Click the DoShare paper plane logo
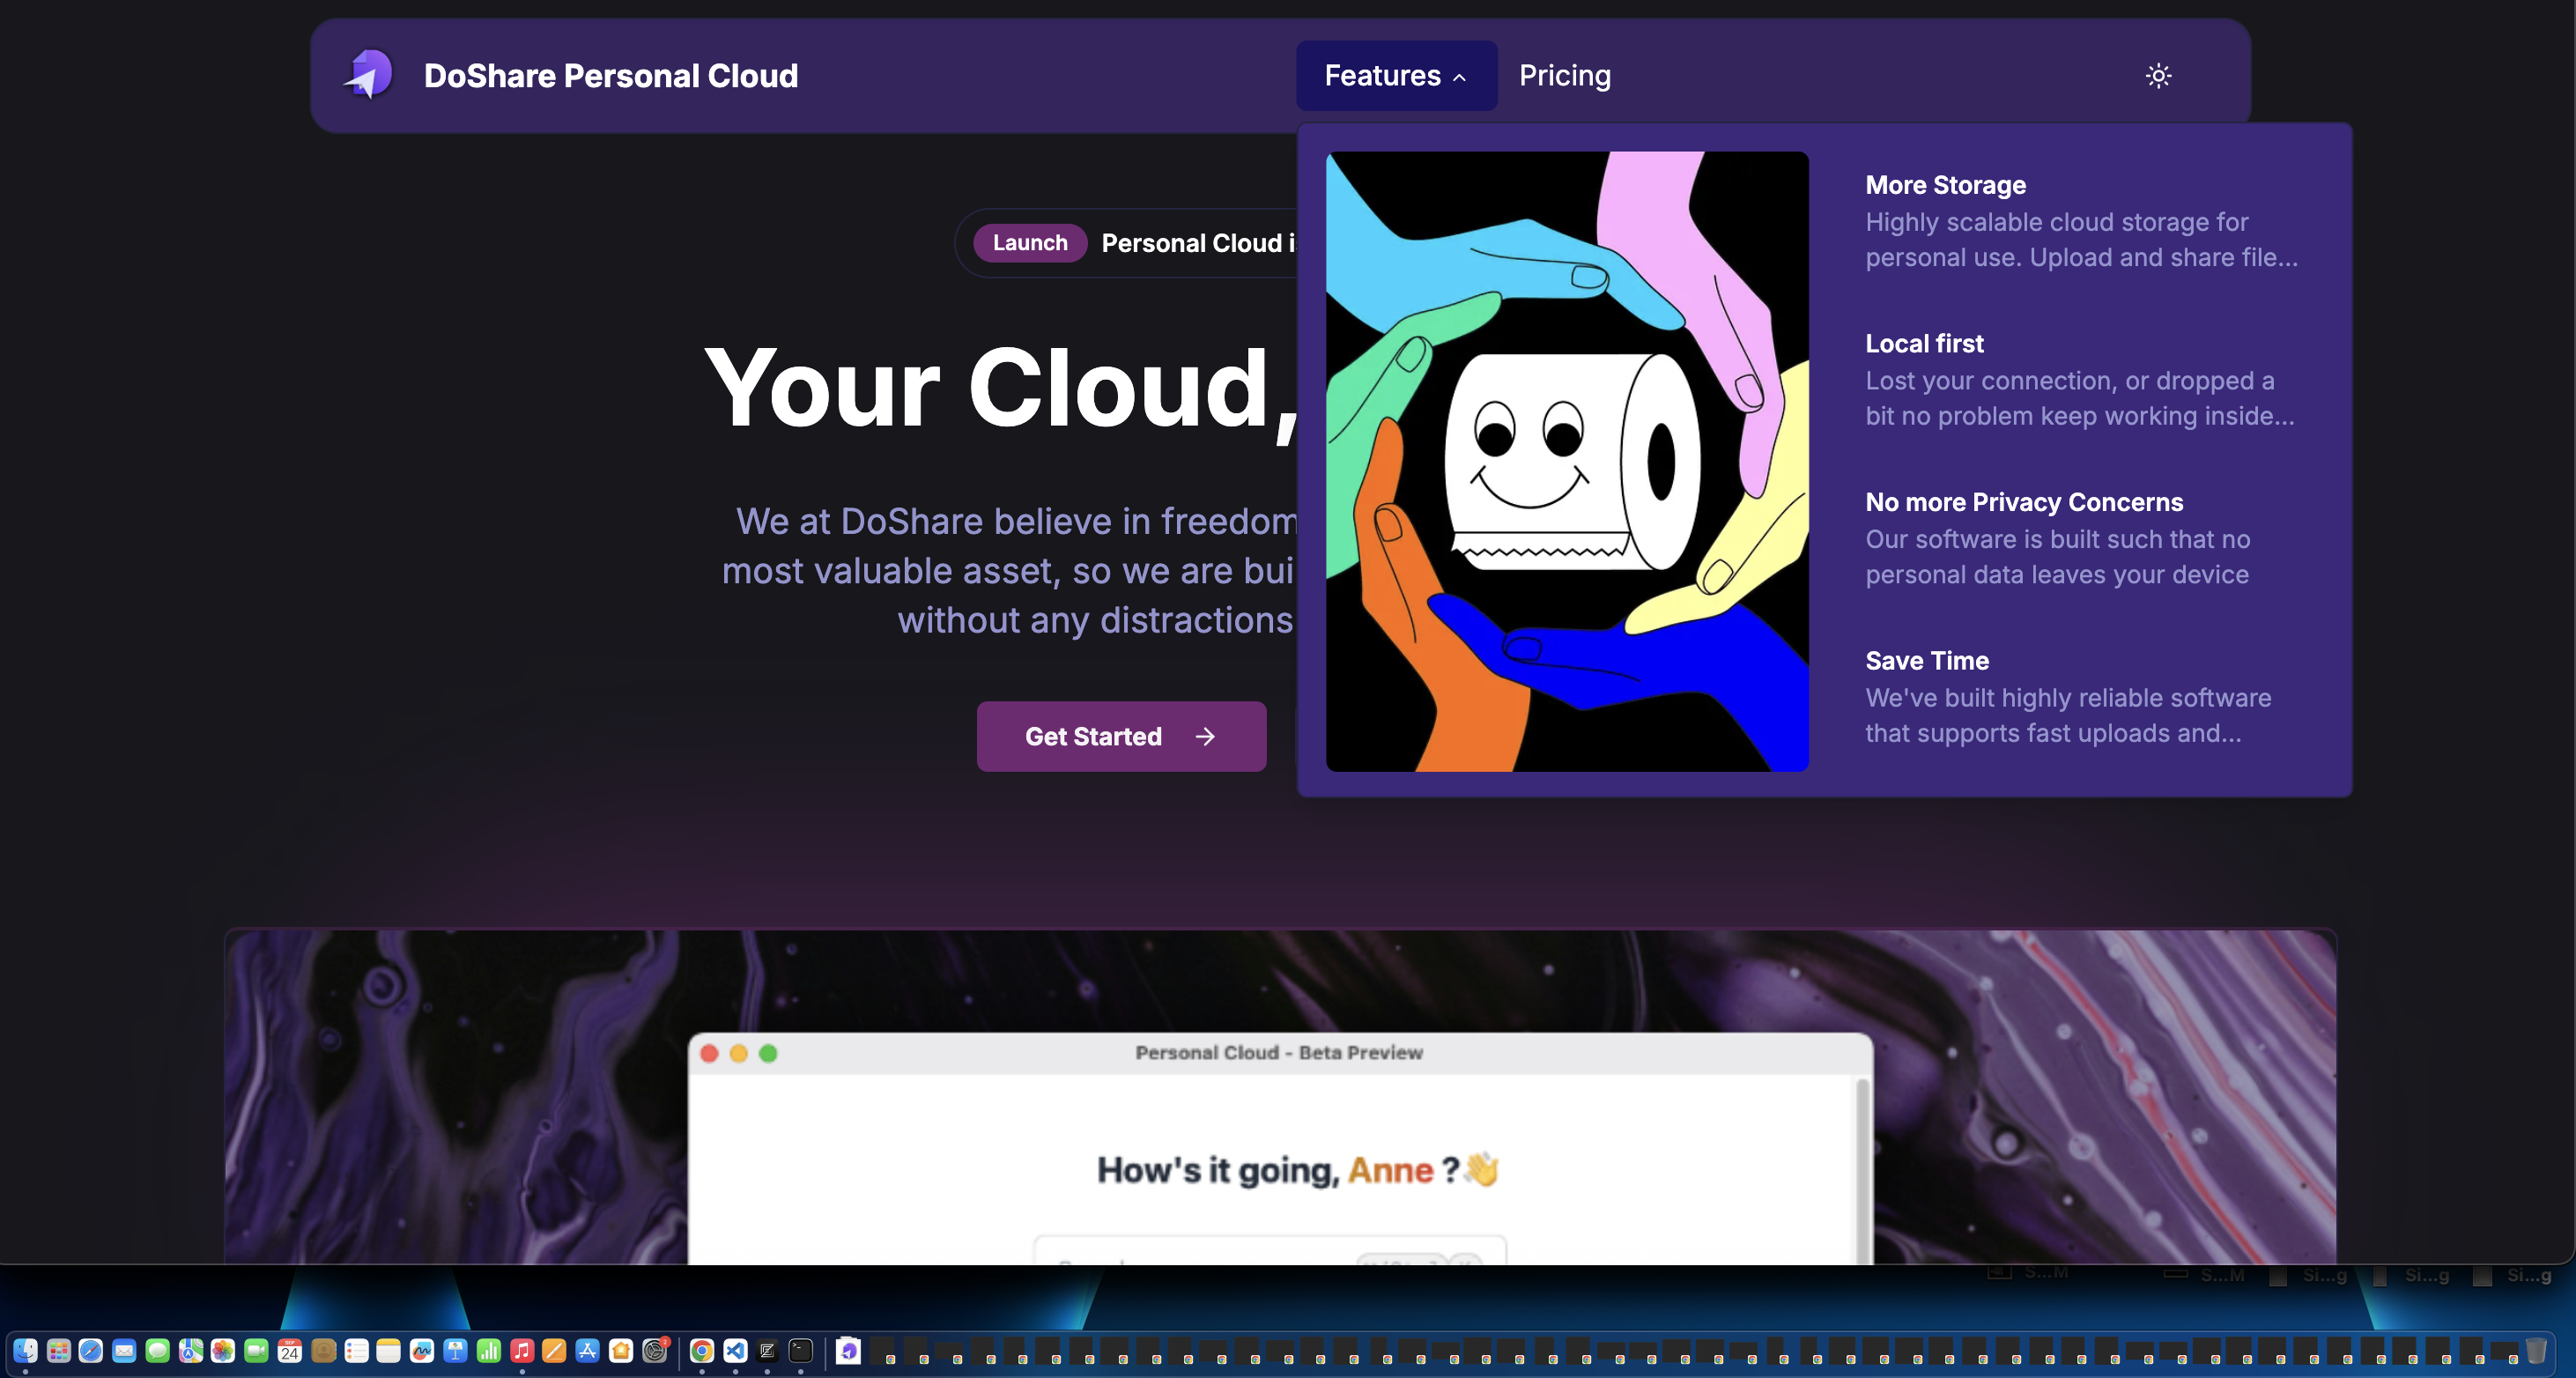2576x1378 pixels. point(368,74)
